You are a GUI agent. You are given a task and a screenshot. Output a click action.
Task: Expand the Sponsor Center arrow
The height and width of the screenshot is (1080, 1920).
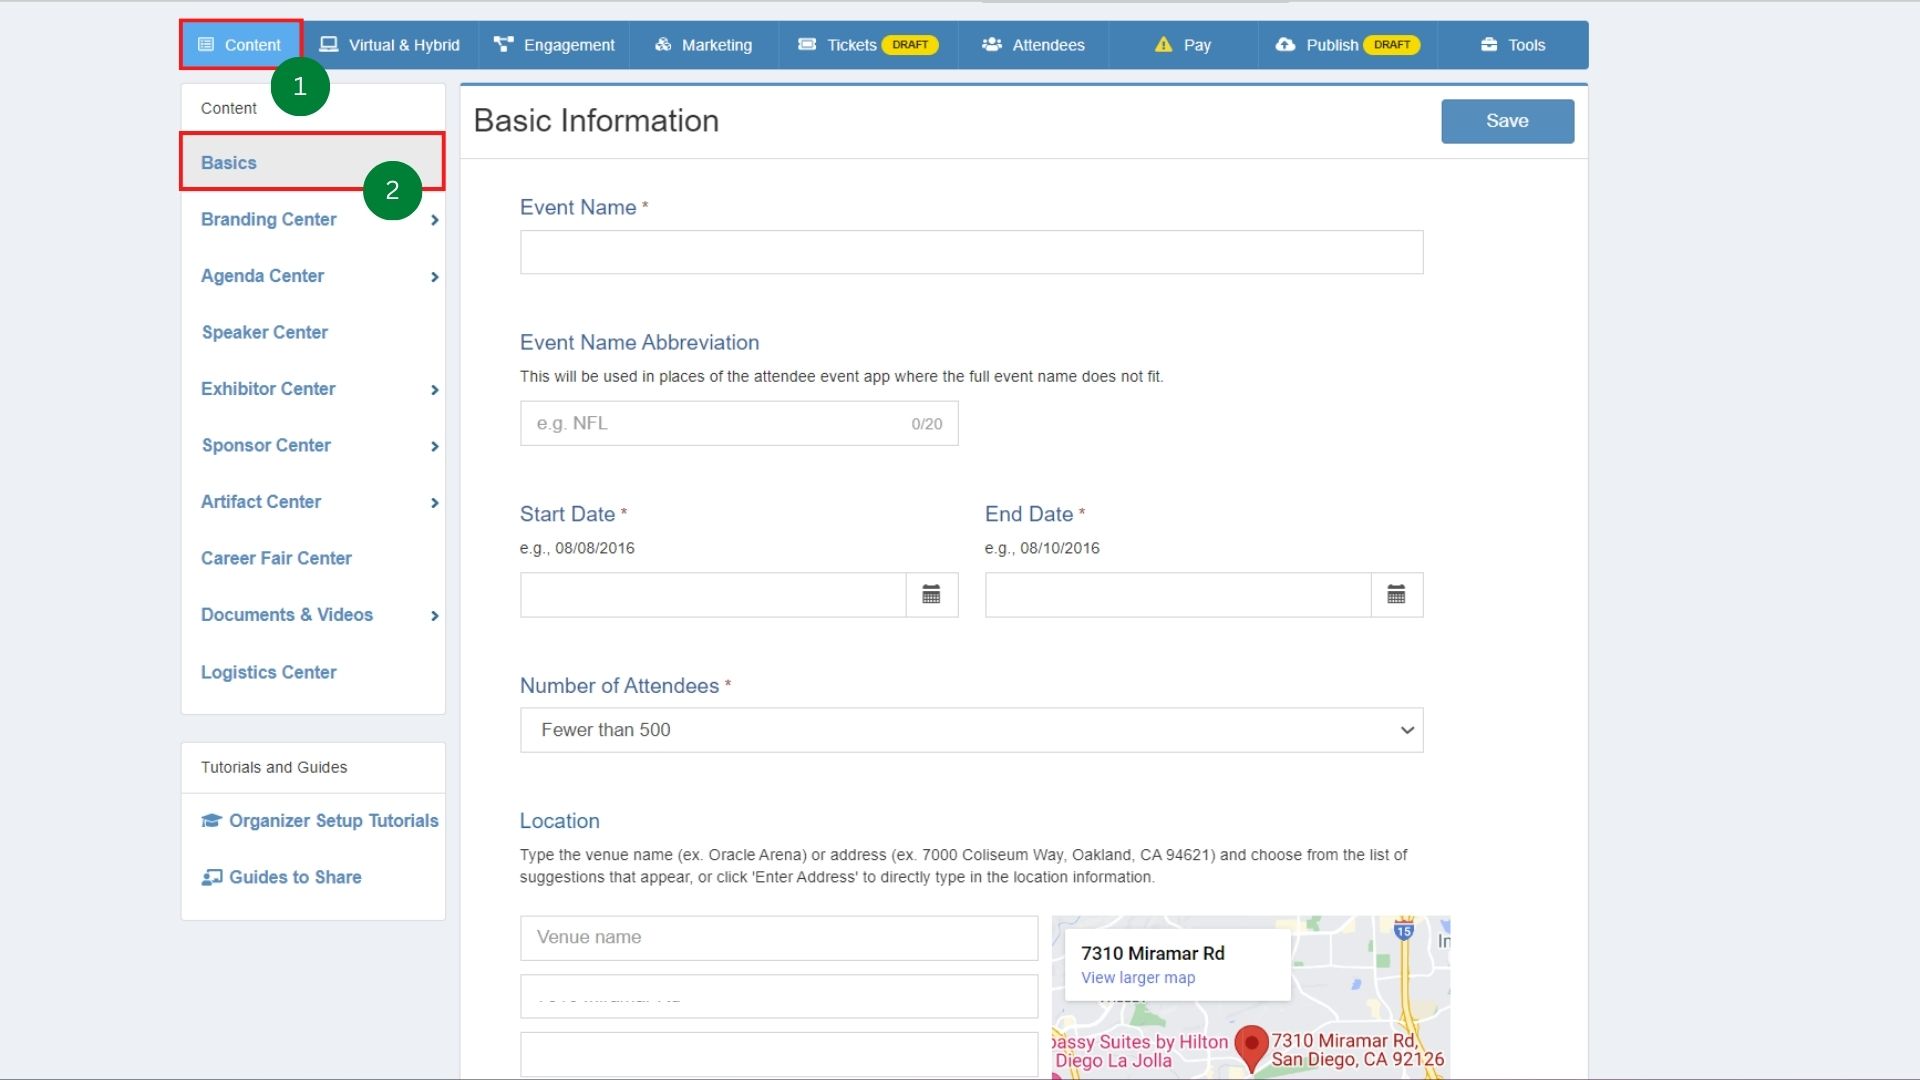(434, 446)
